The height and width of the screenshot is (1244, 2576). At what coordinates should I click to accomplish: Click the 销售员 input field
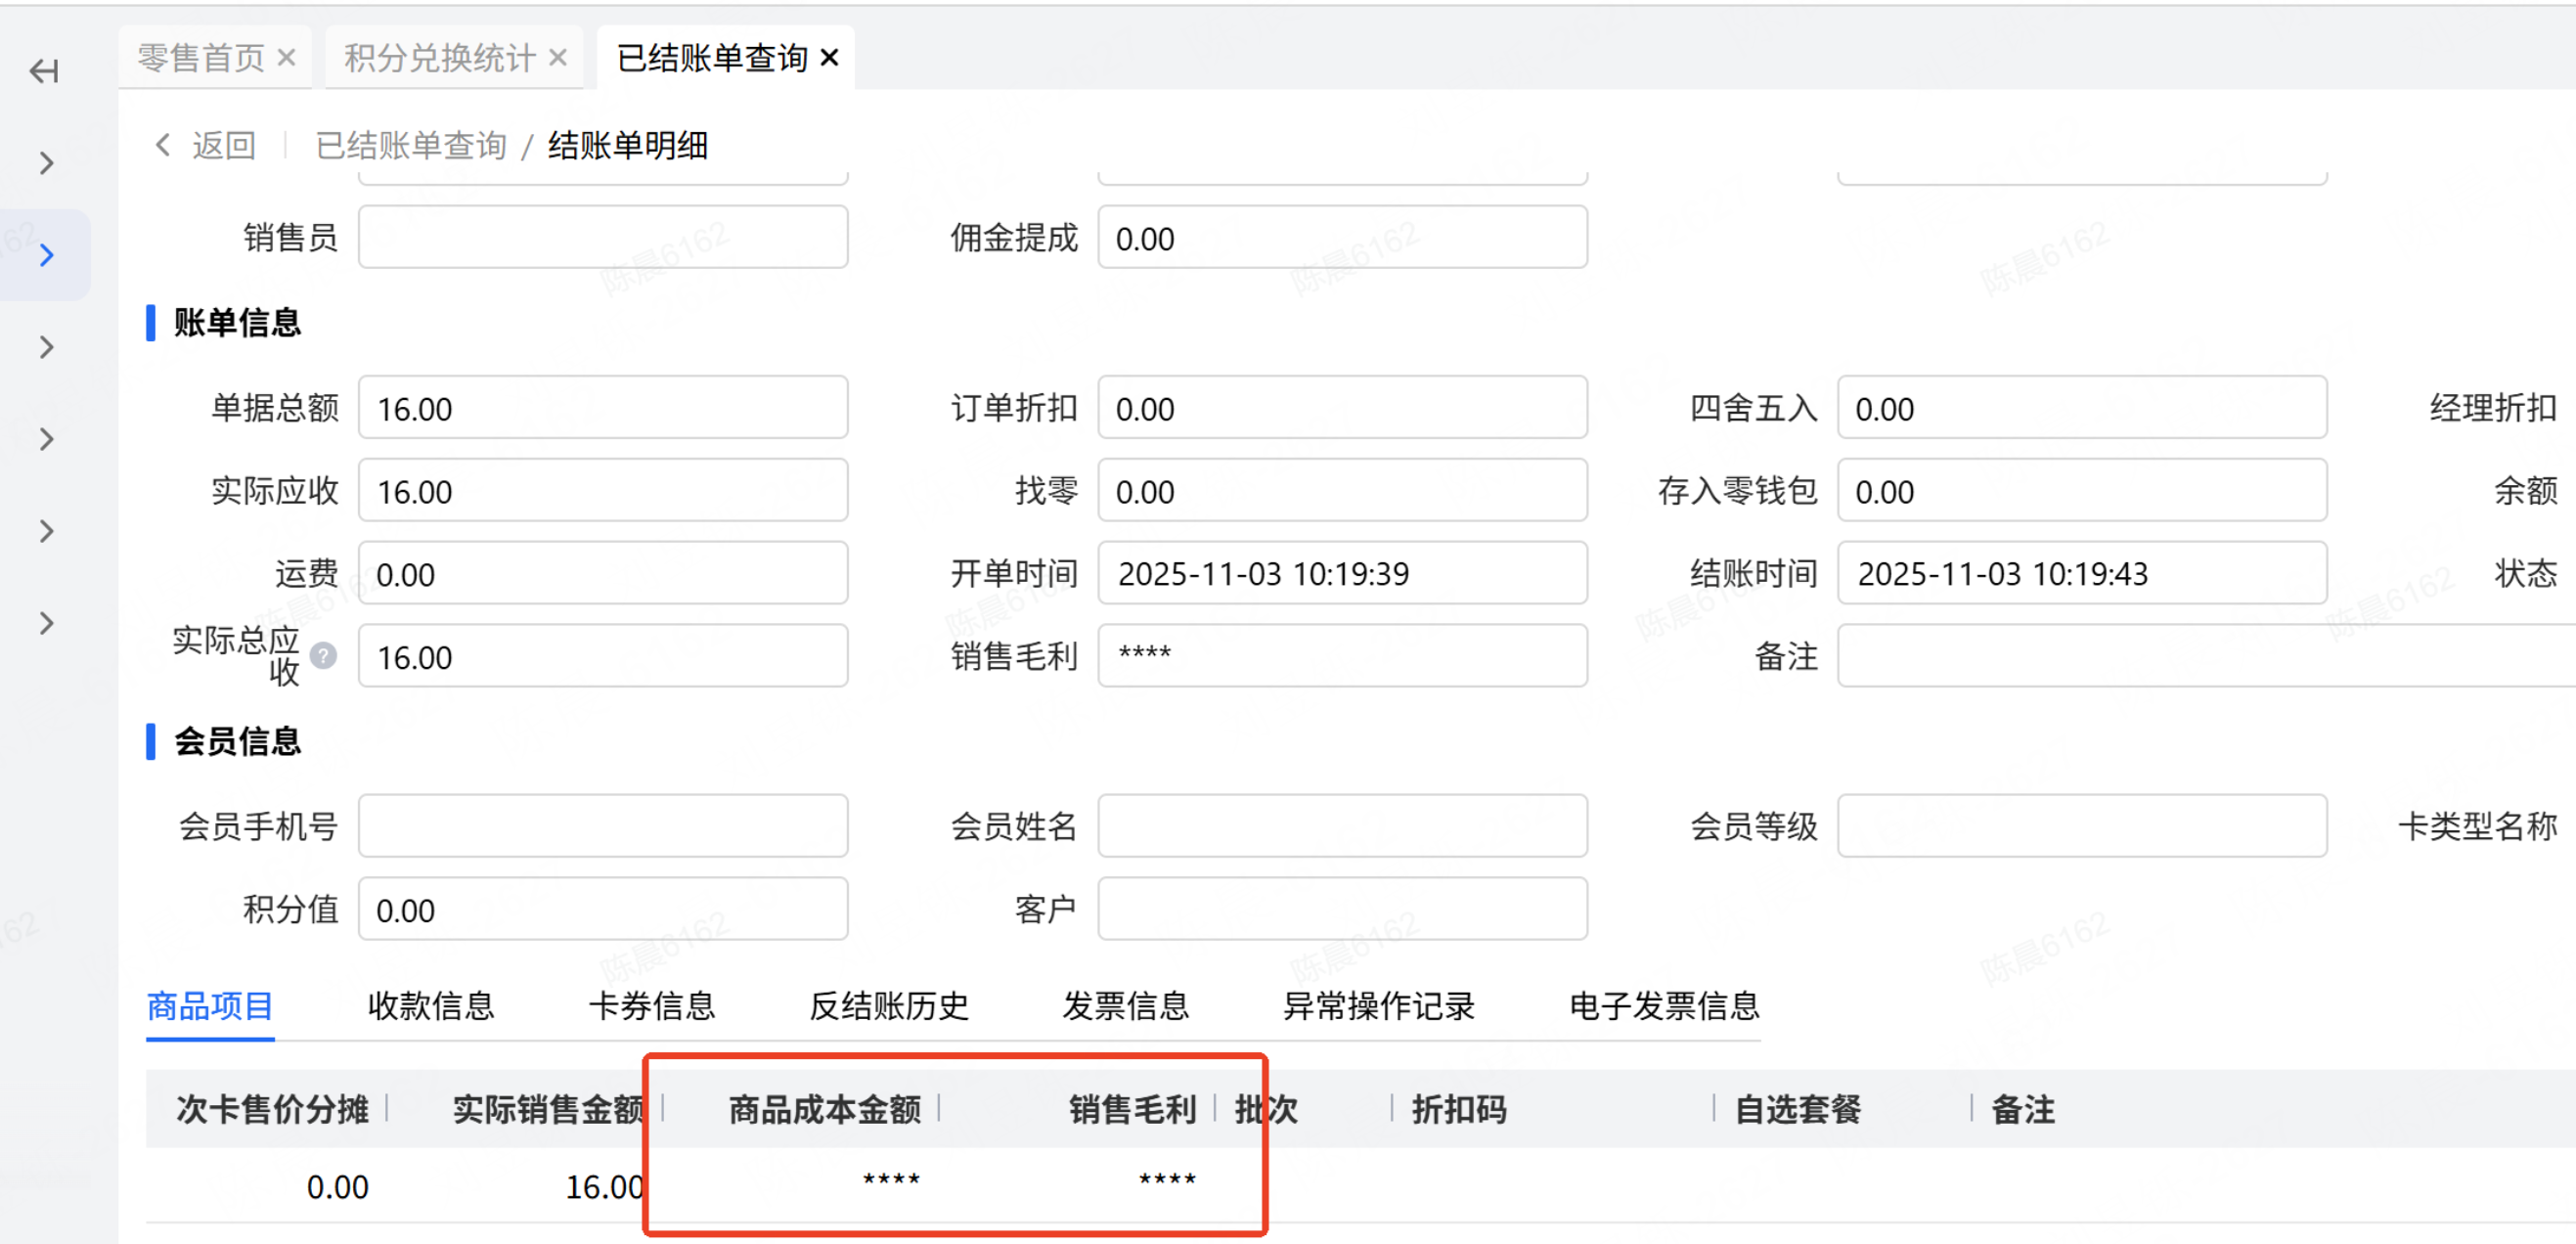(x=603, y=238)
